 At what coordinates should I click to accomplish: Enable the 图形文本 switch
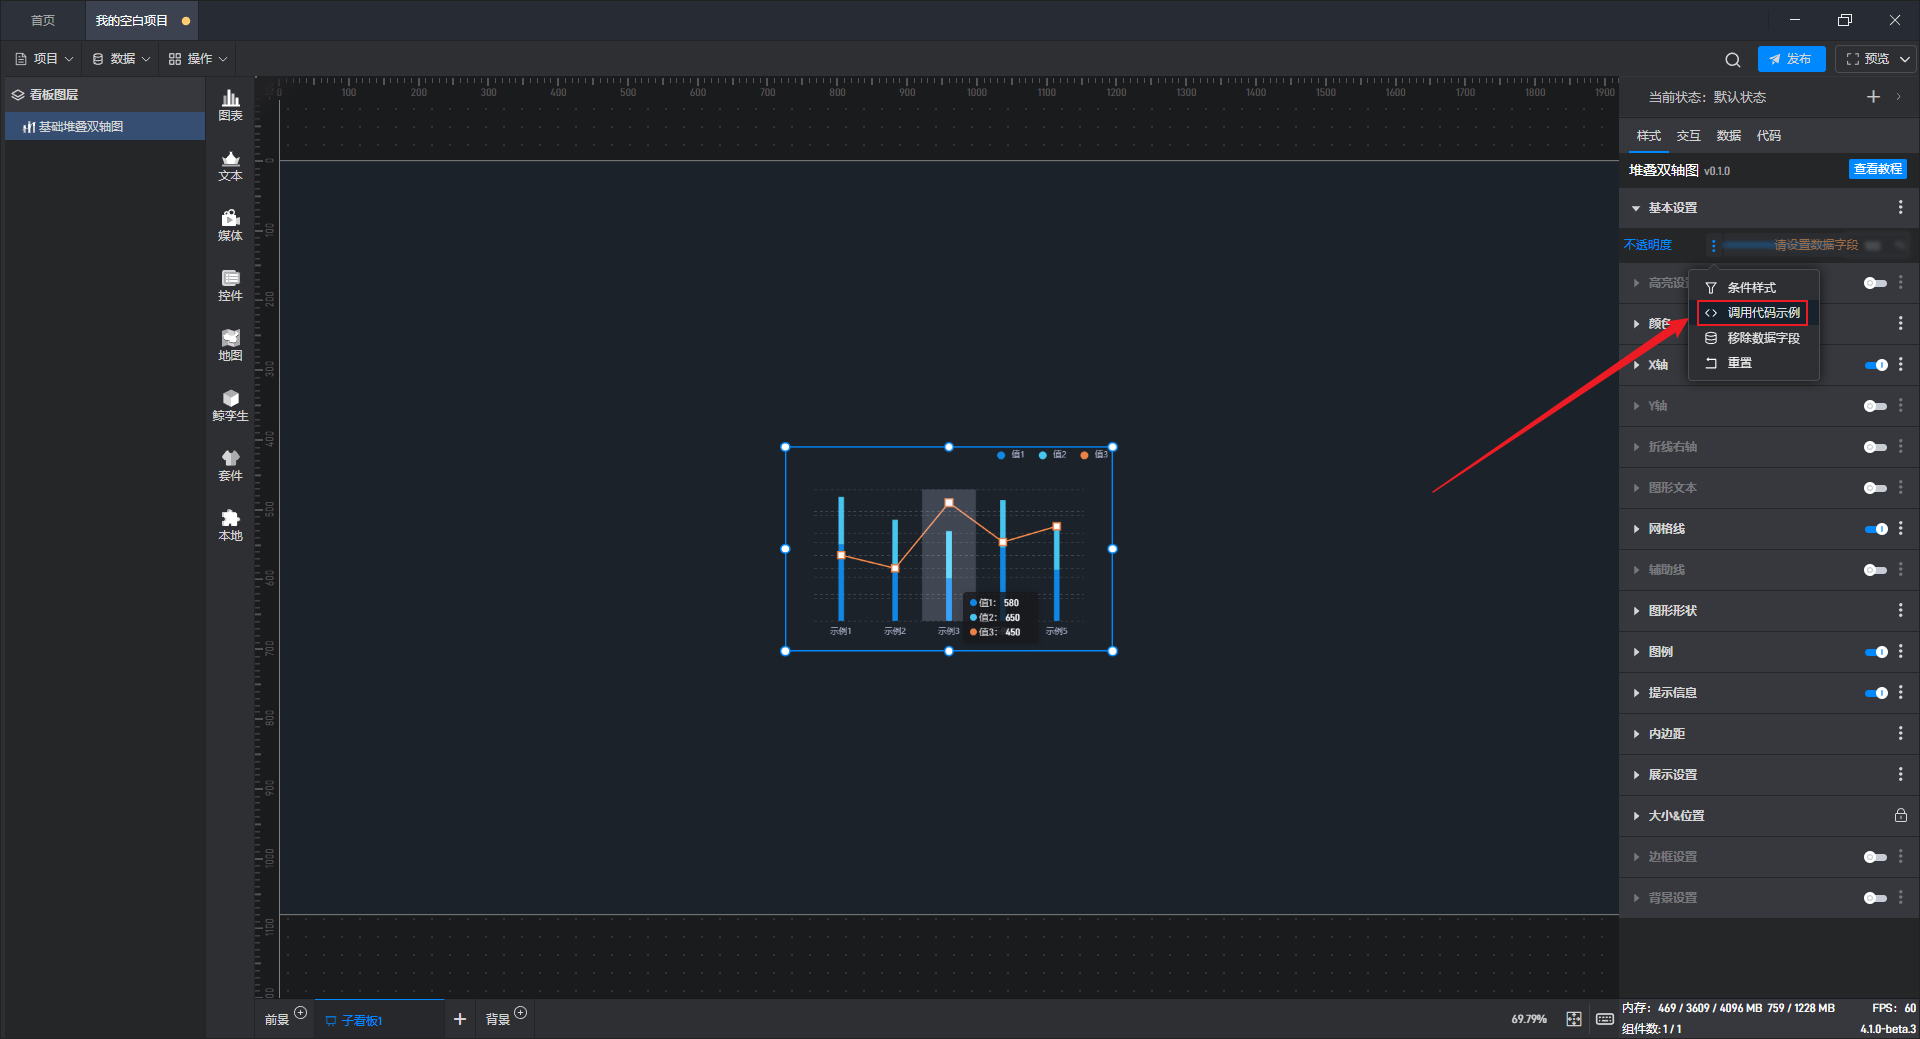[x=1875, y=488]
